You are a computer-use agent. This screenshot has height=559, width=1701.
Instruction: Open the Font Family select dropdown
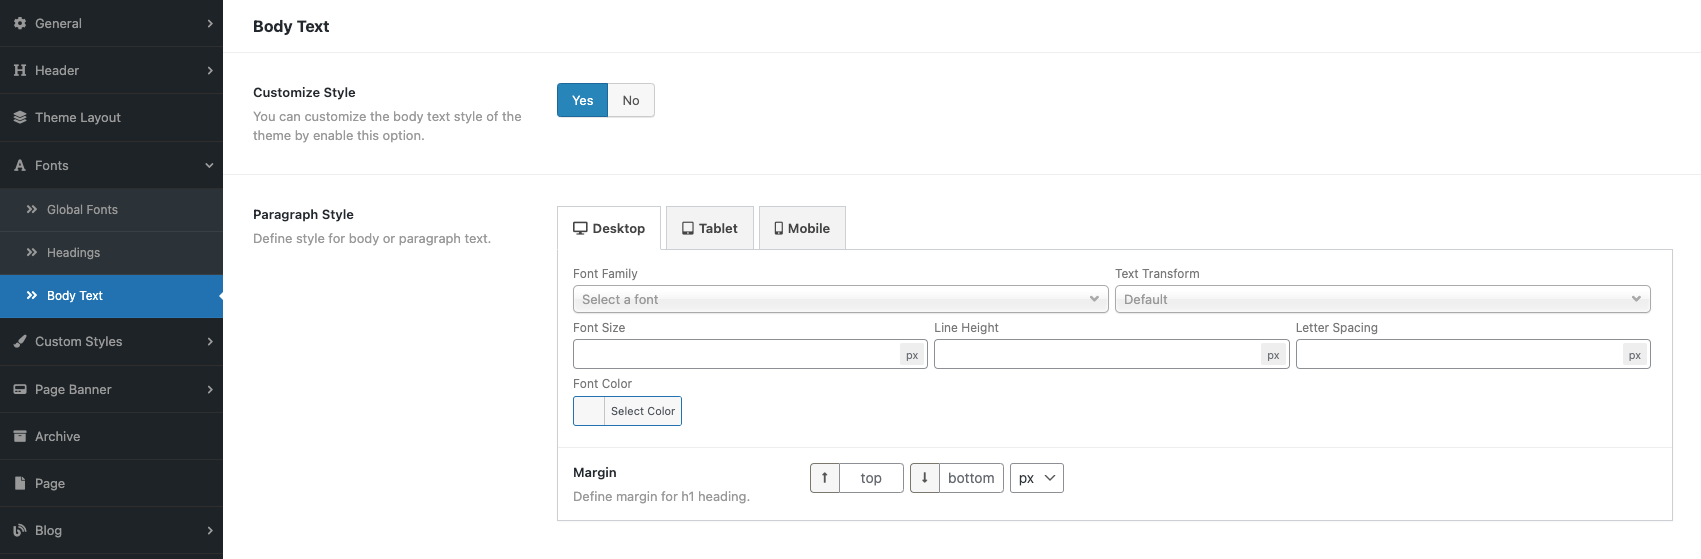(x=840, y=299)
